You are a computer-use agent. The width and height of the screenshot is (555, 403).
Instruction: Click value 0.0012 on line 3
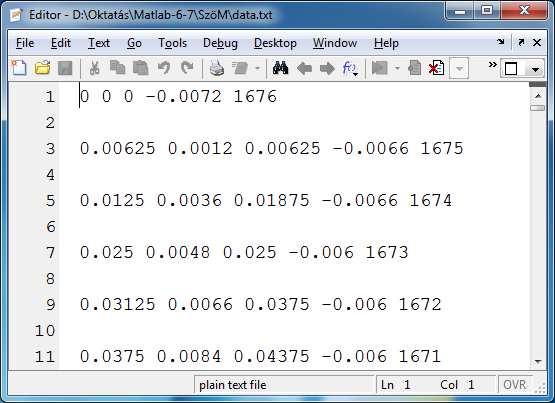(x=200, y=148)
